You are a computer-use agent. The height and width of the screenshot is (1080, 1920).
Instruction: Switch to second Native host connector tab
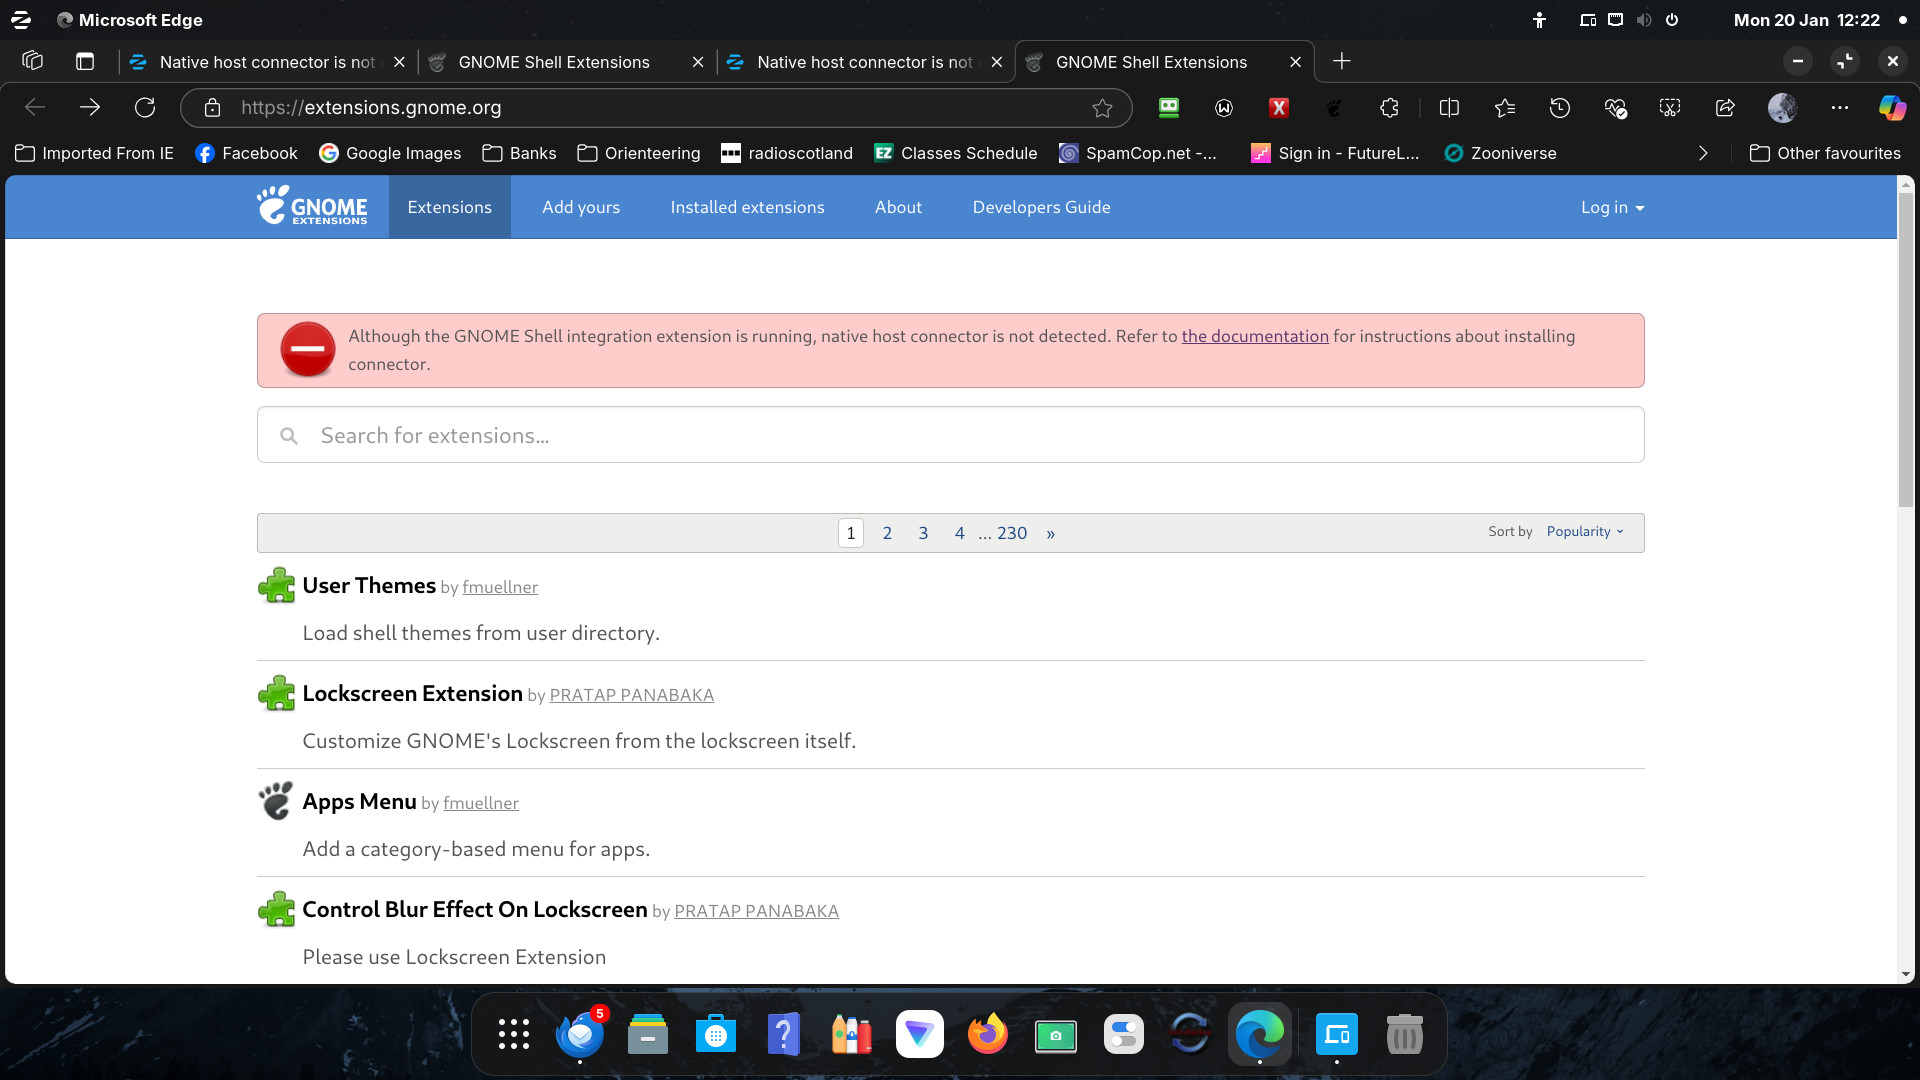point(864,62)
